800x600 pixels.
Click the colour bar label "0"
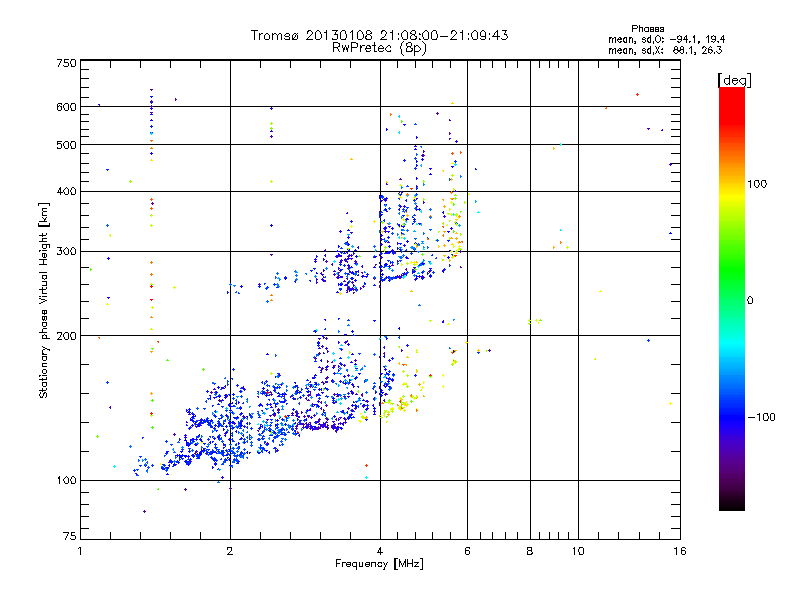point(750,301)
